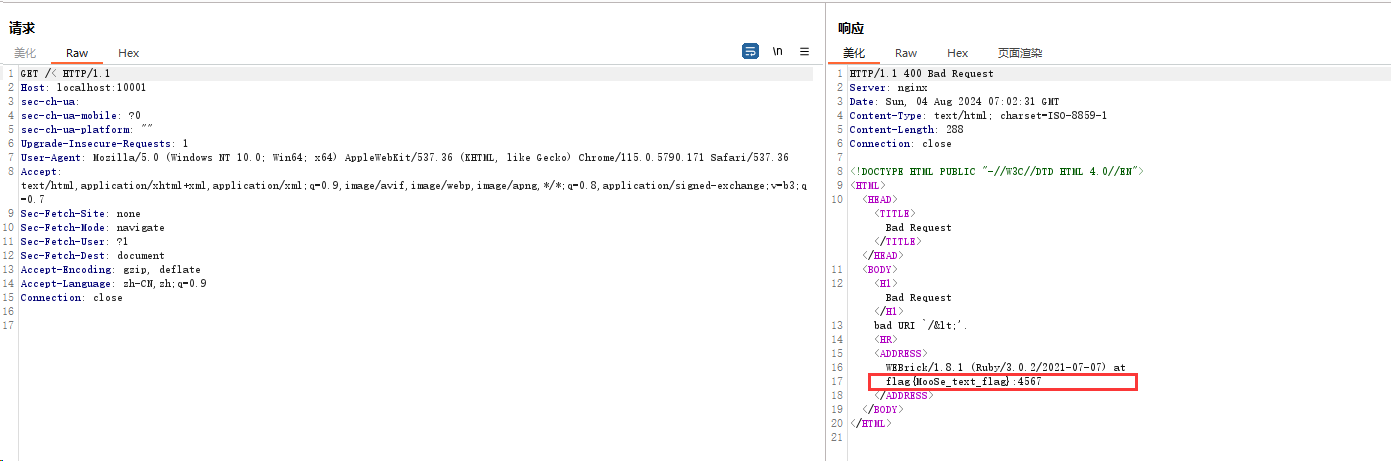The image size is (1391, 461).
Task: Click the highlighted flag{MooSe_text_flag} text
Action: (939, 382)
